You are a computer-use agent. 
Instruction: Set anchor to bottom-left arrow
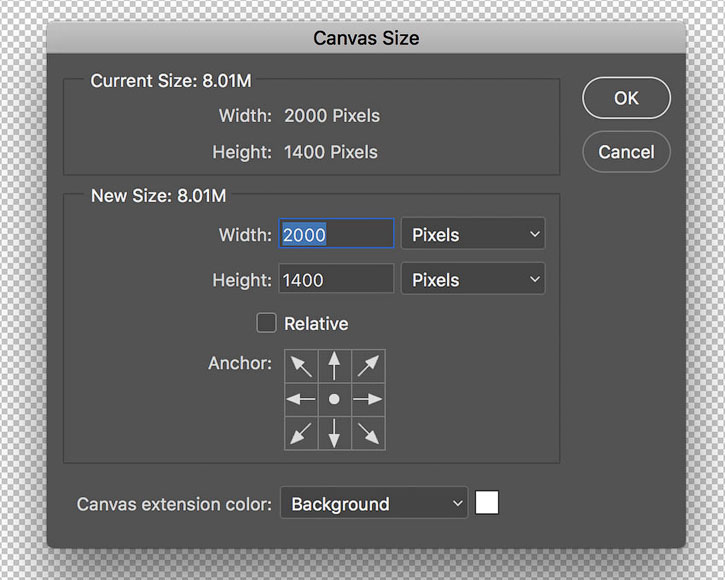click(301, 433)
